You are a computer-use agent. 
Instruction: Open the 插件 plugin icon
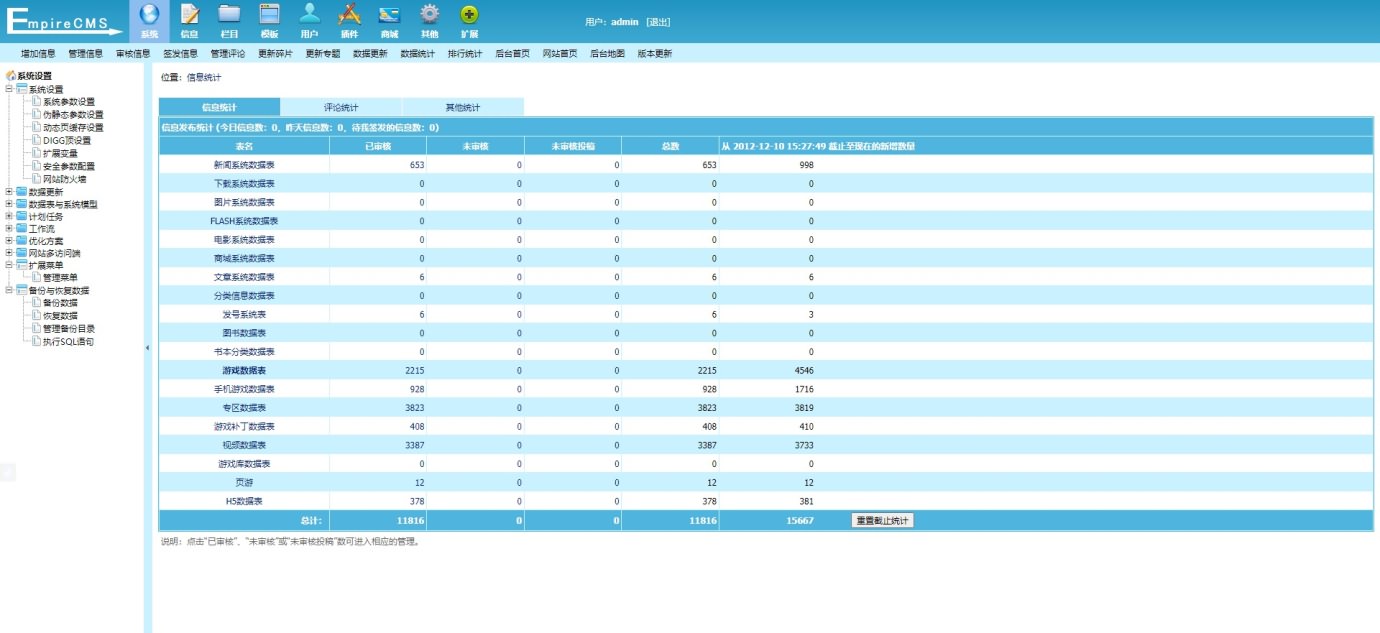349,14
